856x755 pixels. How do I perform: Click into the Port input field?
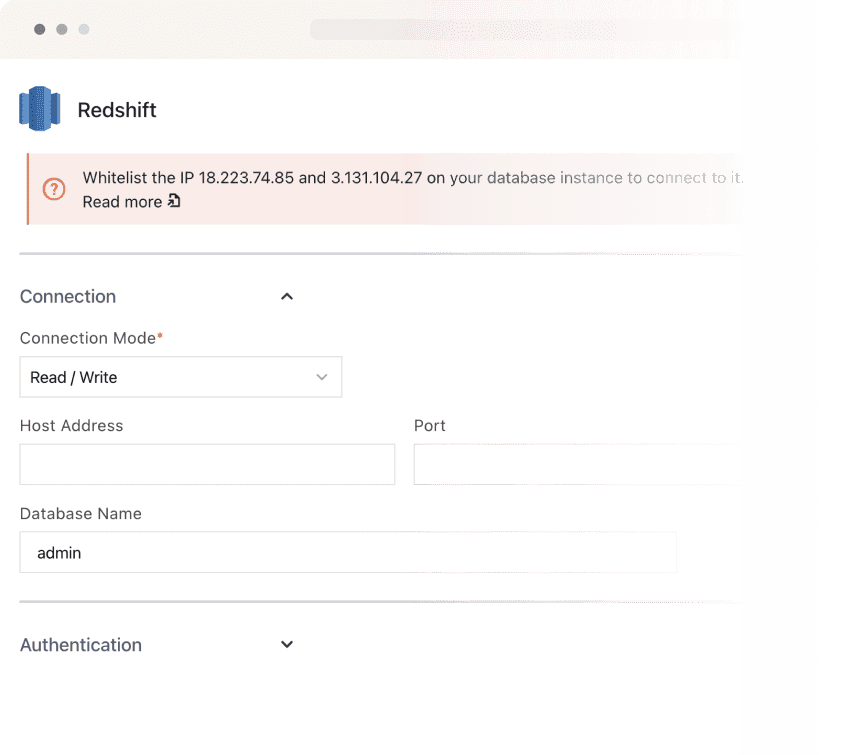pos(576,465)
